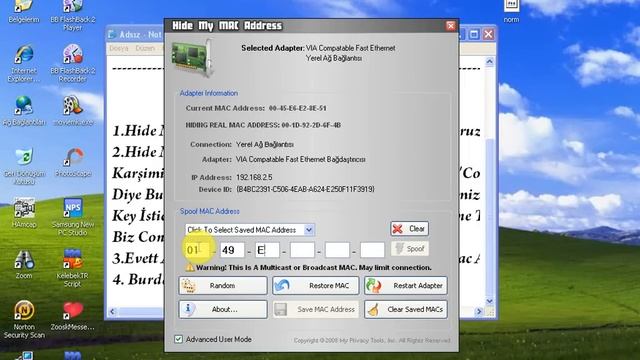Open KelebekTR Script desktop icon
Image resolution: width=640 pixels, height=360 pixels.
tap(73, 268)
